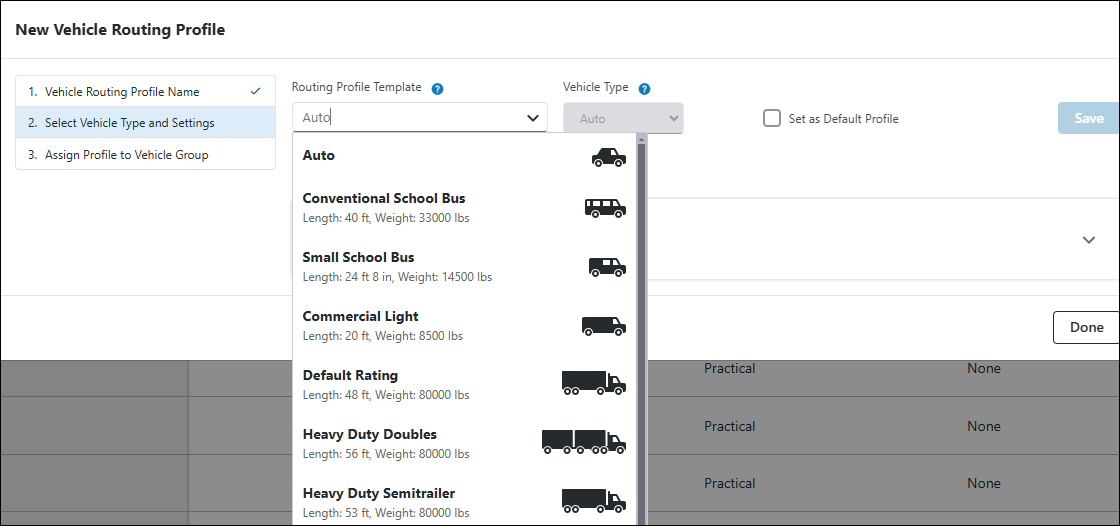1120x526 pixels.
Task: Collapse the Routing Profile Template dropdown arrow
Action: pyautogui.click(x=533, y=118)
